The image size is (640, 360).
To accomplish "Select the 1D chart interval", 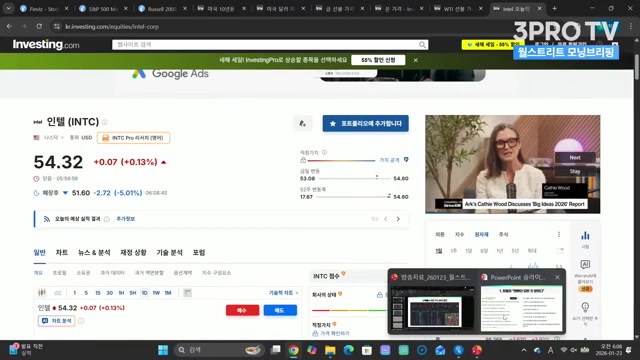I will [x=144, y=293].
